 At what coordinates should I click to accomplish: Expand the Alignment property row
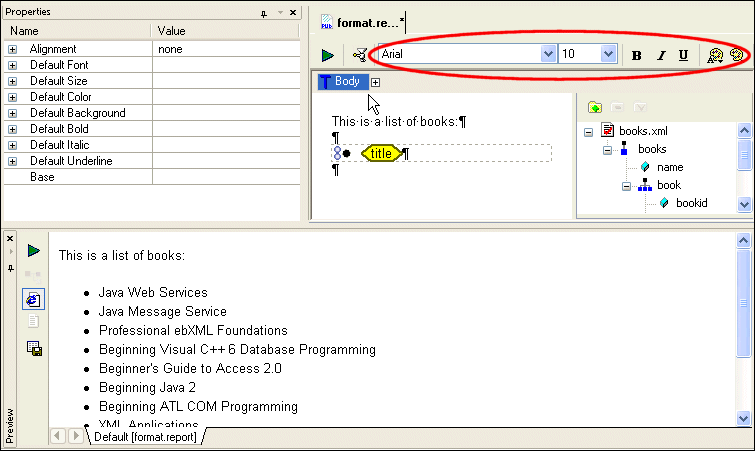13,49
